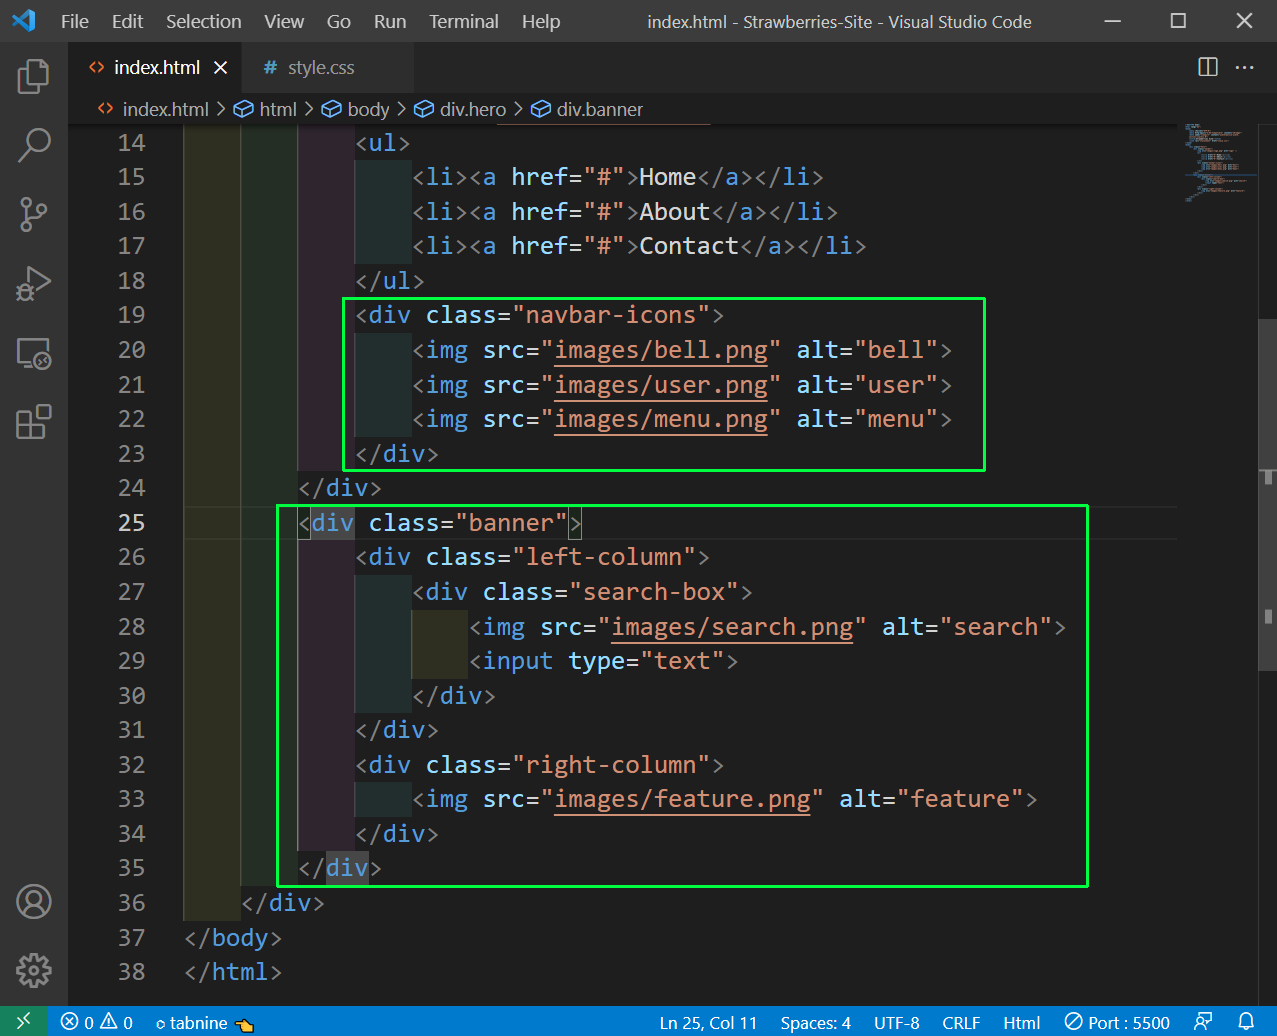Select div.hero in the breadcrumb

[x=472, y=109]
